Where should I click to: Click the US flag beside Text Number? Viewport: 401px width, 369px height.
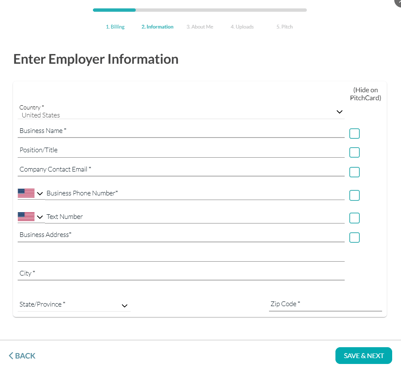pos(26,216)
